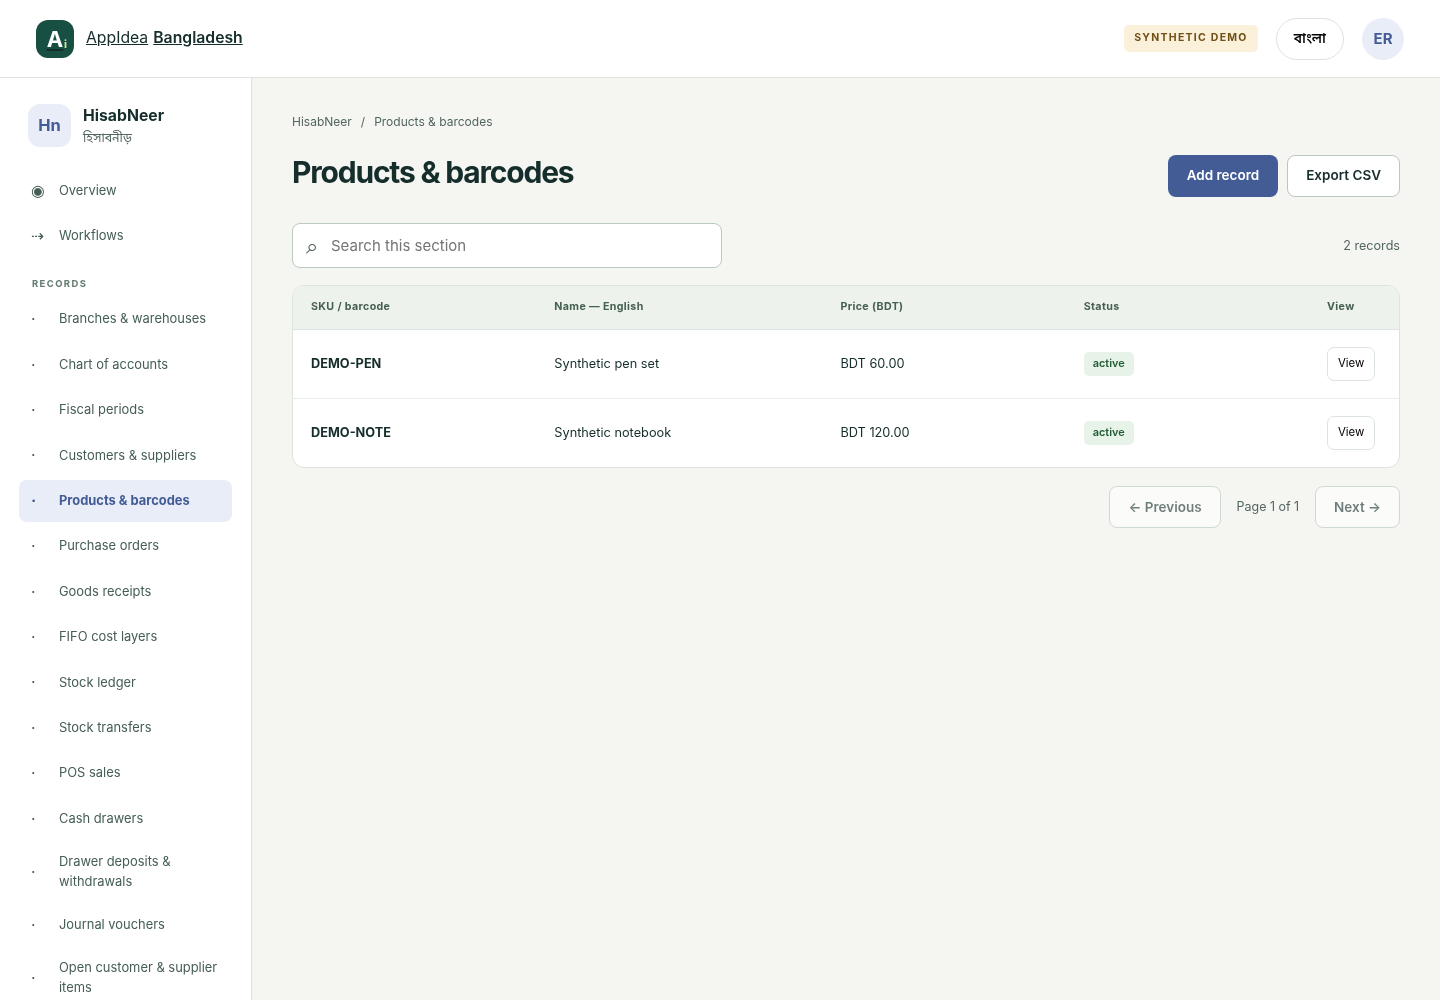Open Overview in the sidebar

click(125, 191)
